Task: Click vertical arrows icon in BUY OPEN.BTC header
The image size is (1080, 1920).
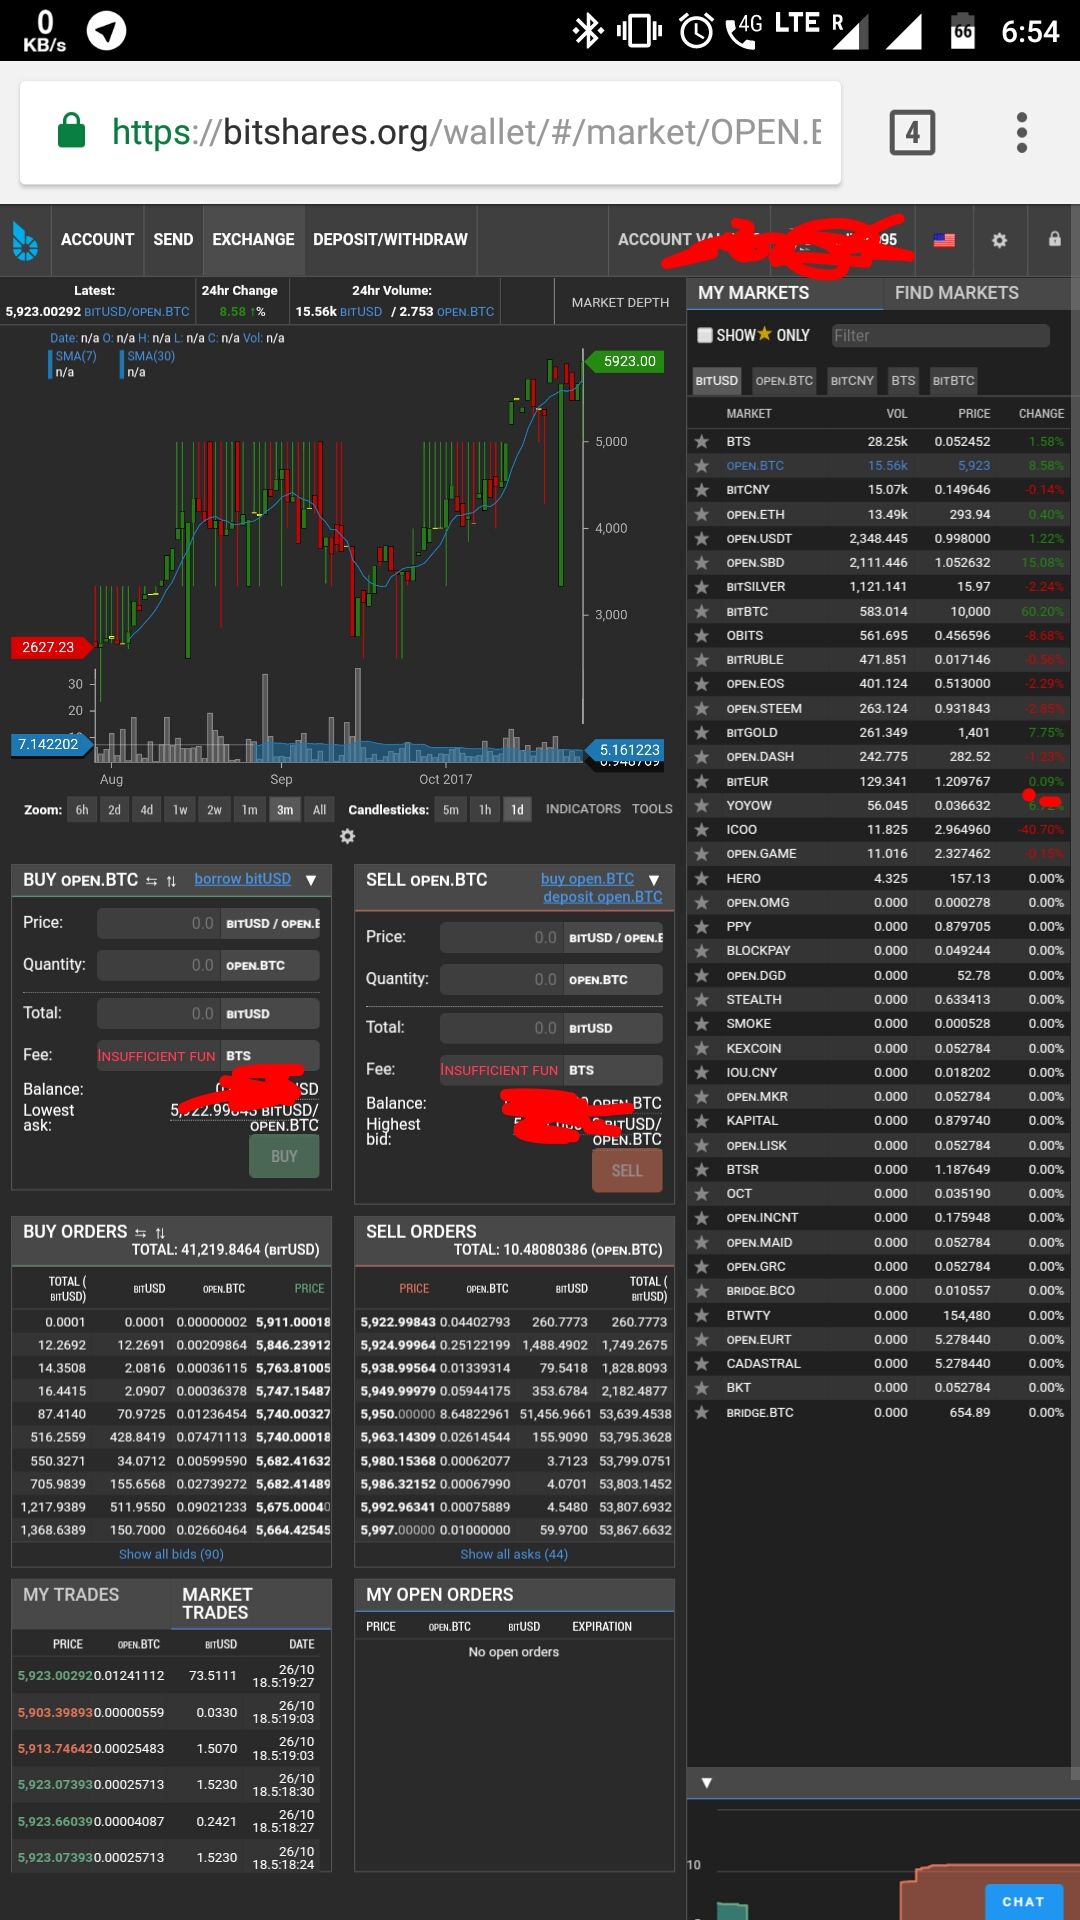Action: (x=171, y=881)
